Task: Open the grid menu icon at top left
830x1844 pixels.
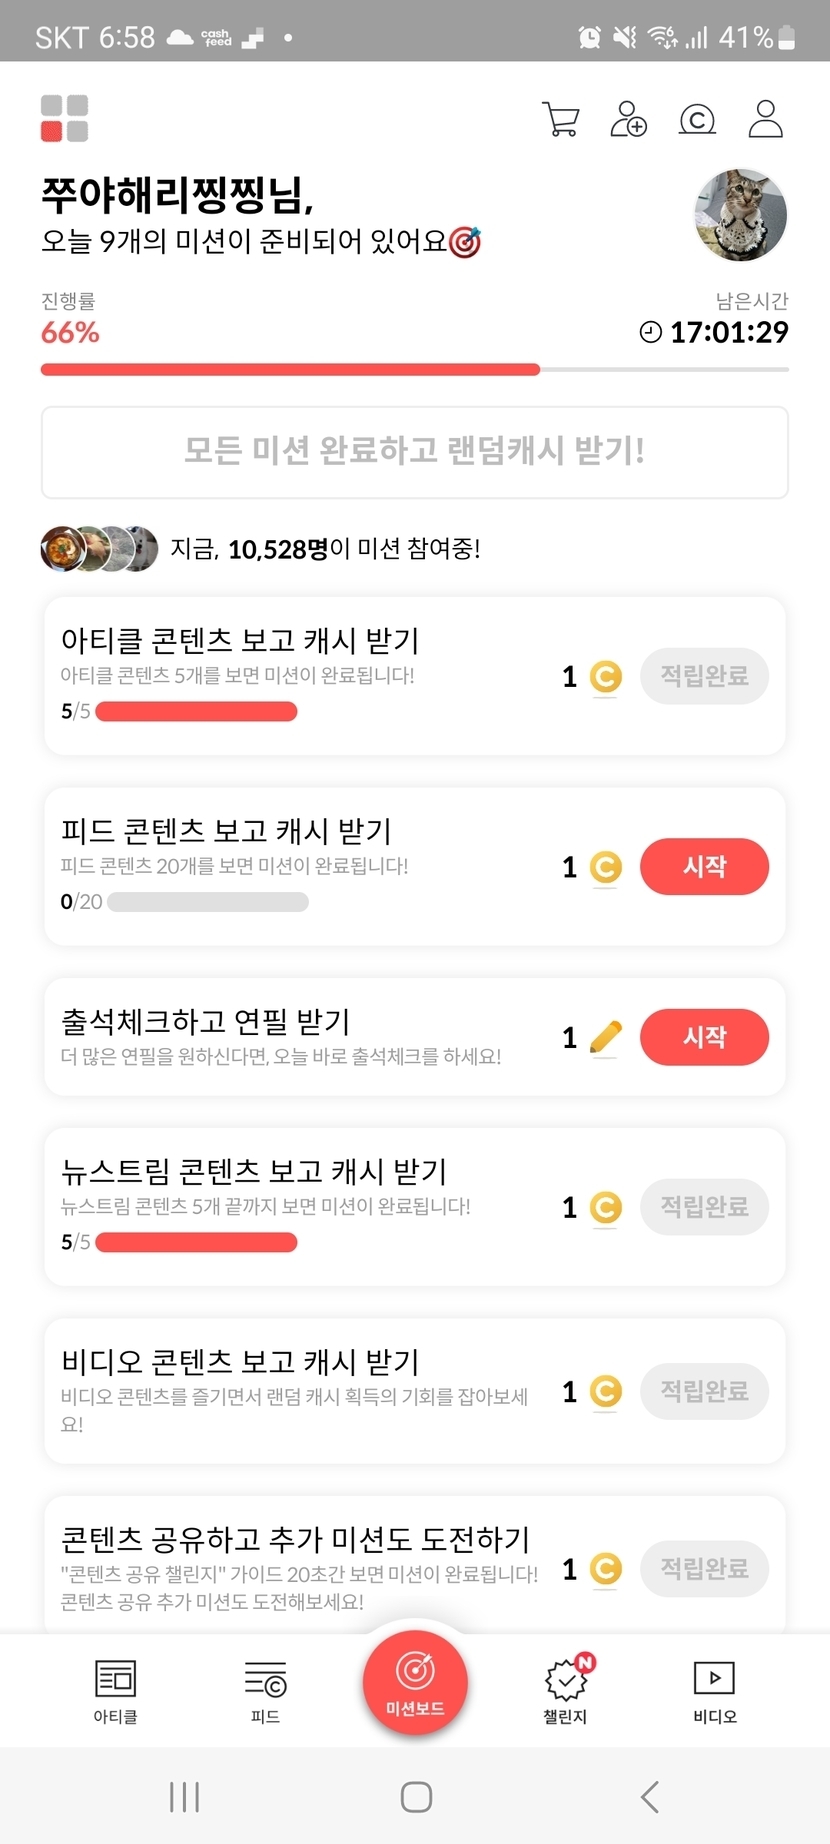Action: (64, 118)
